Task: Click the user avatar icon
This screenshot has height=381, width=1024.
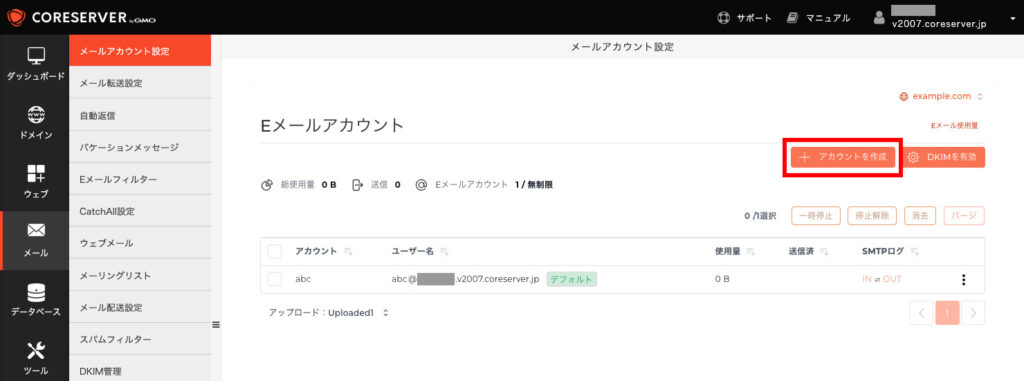Action: coord(879,18)
